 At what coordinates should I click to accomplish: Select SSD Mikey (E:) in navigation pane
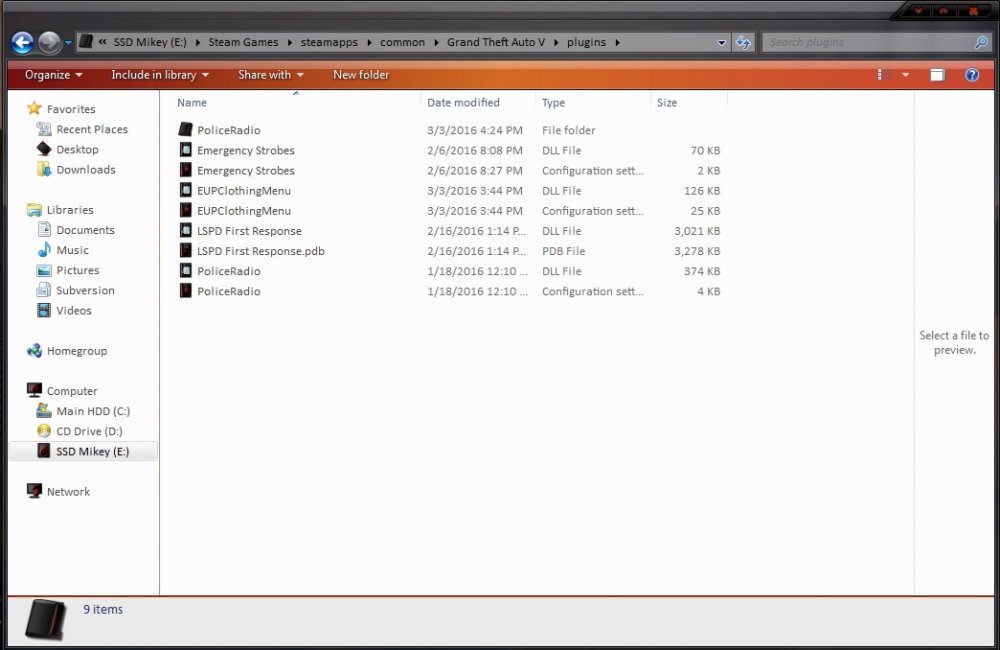point(84,451)
